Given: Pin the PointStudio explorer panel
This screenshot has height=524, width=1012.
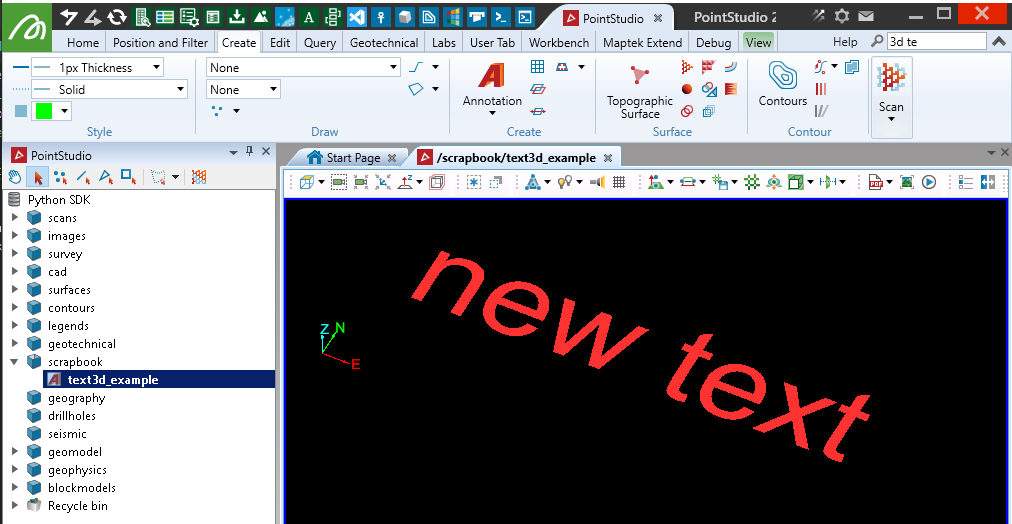Looking at the screenshot, I should [250, 152].
